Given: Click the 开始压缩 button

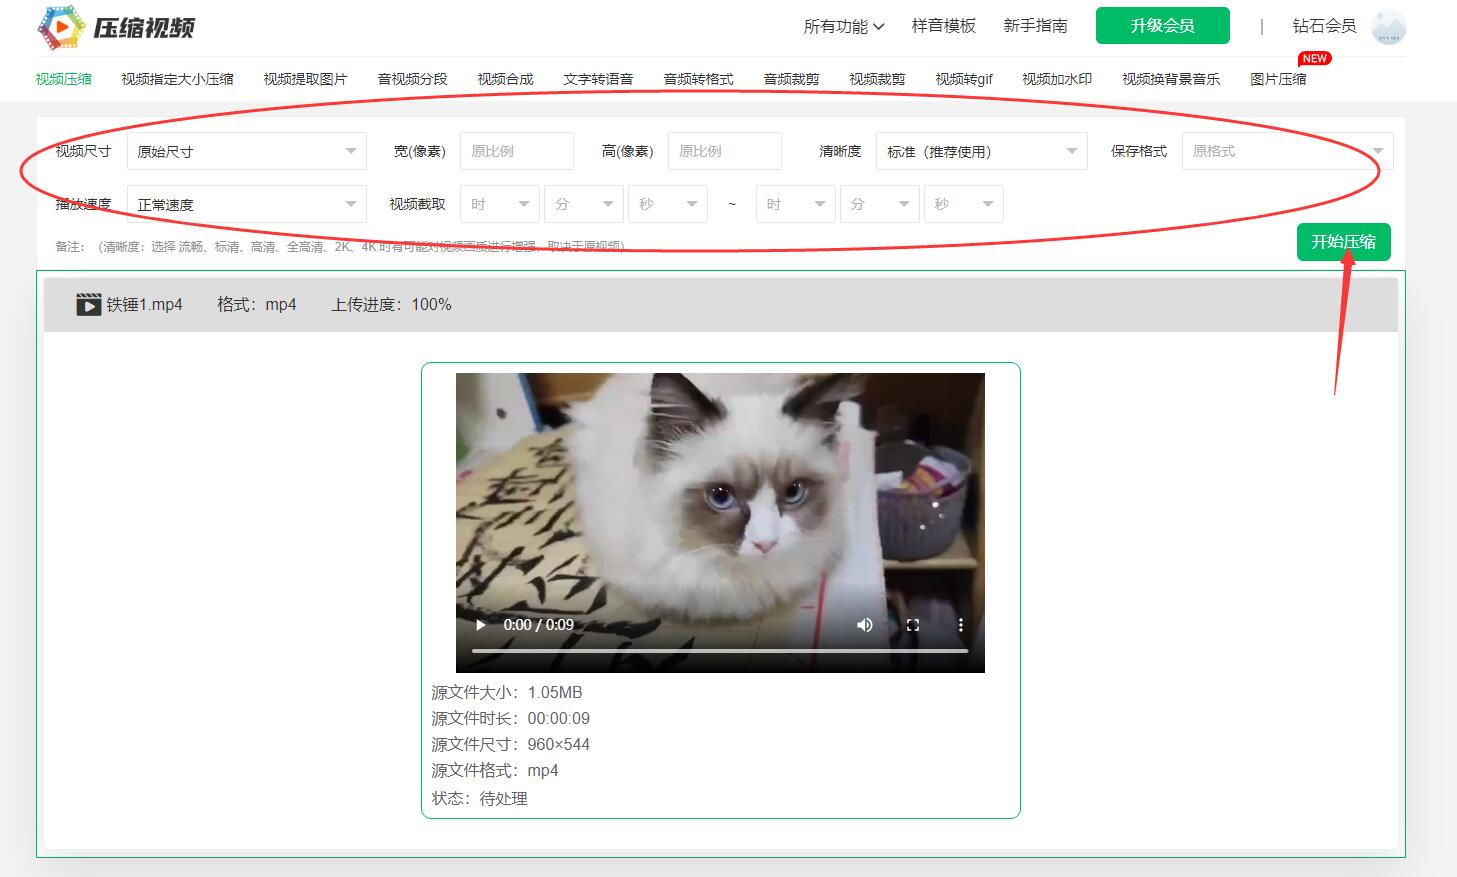Looking at the screenshot, I should [x=1344, y=241].
